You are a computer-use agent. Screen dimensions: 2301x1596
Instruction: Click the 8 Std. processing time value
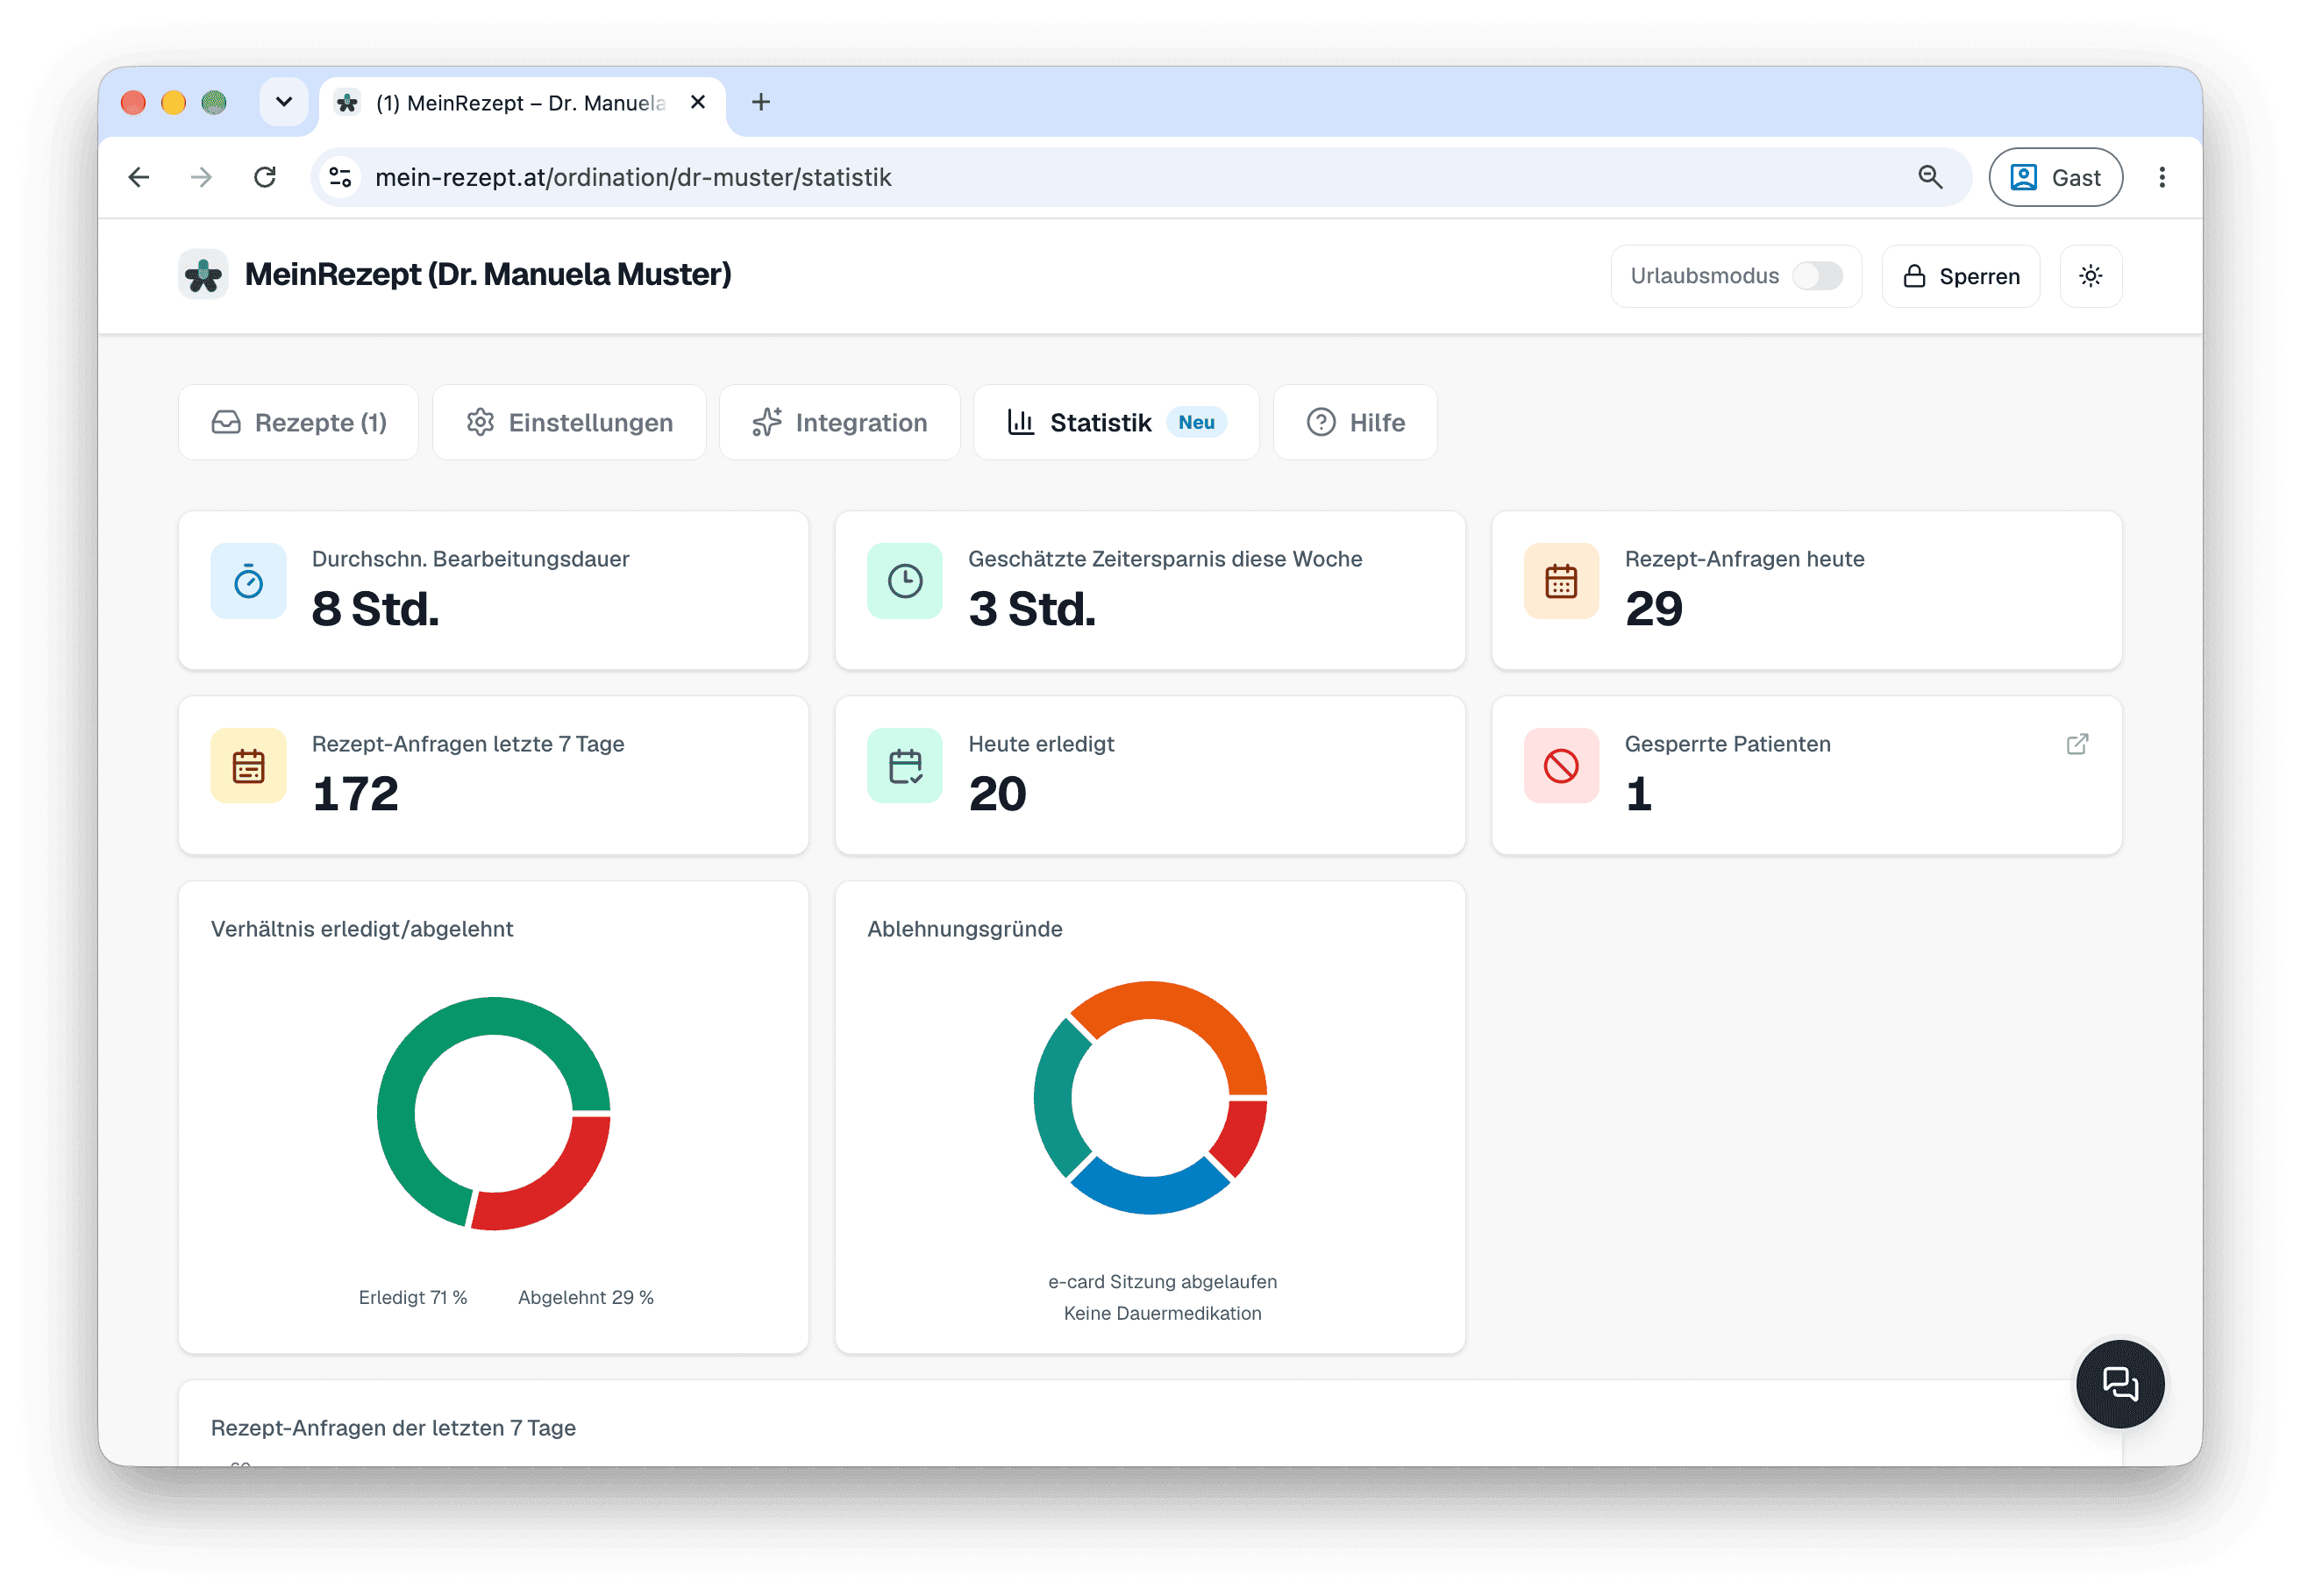click(375, 609)
